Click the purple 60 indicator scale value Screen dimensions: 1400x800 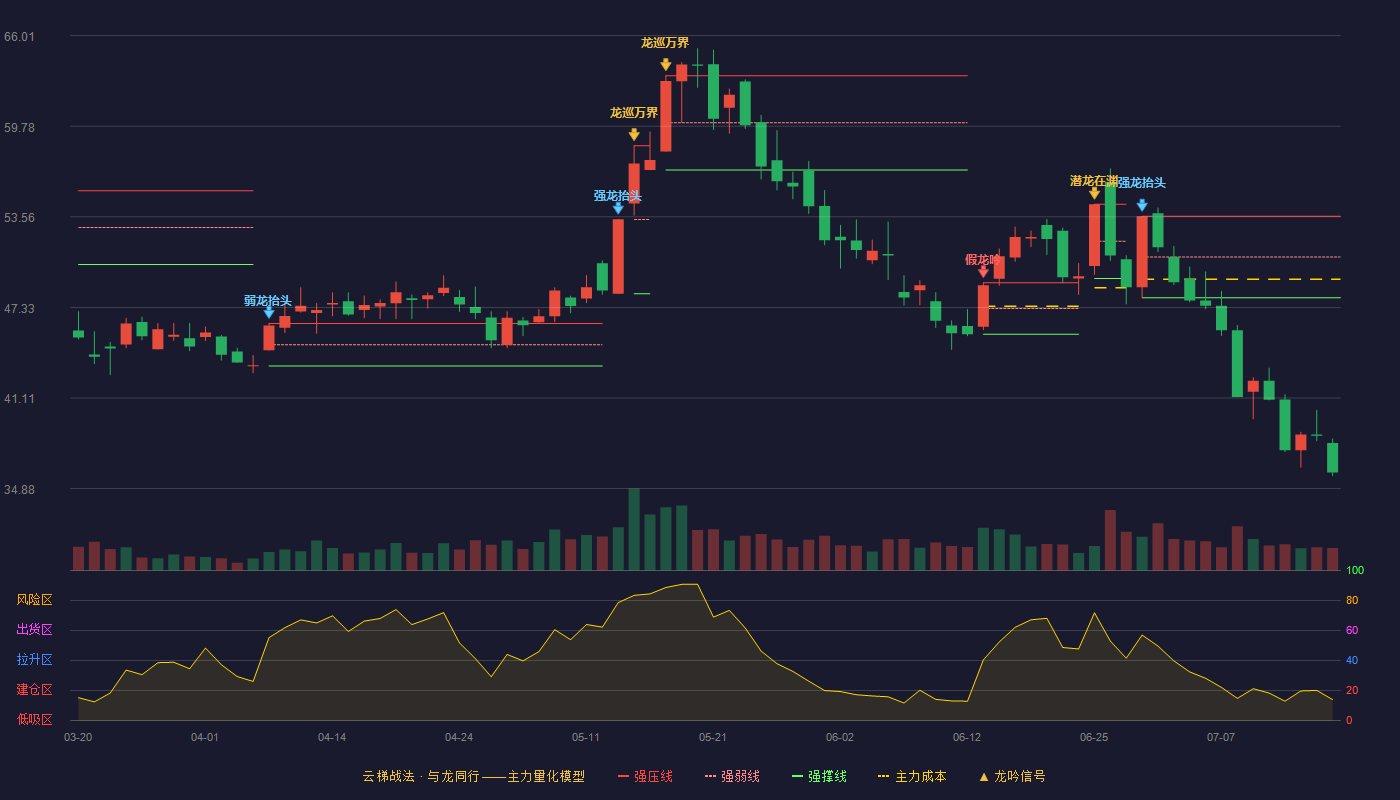point(1352,630)
